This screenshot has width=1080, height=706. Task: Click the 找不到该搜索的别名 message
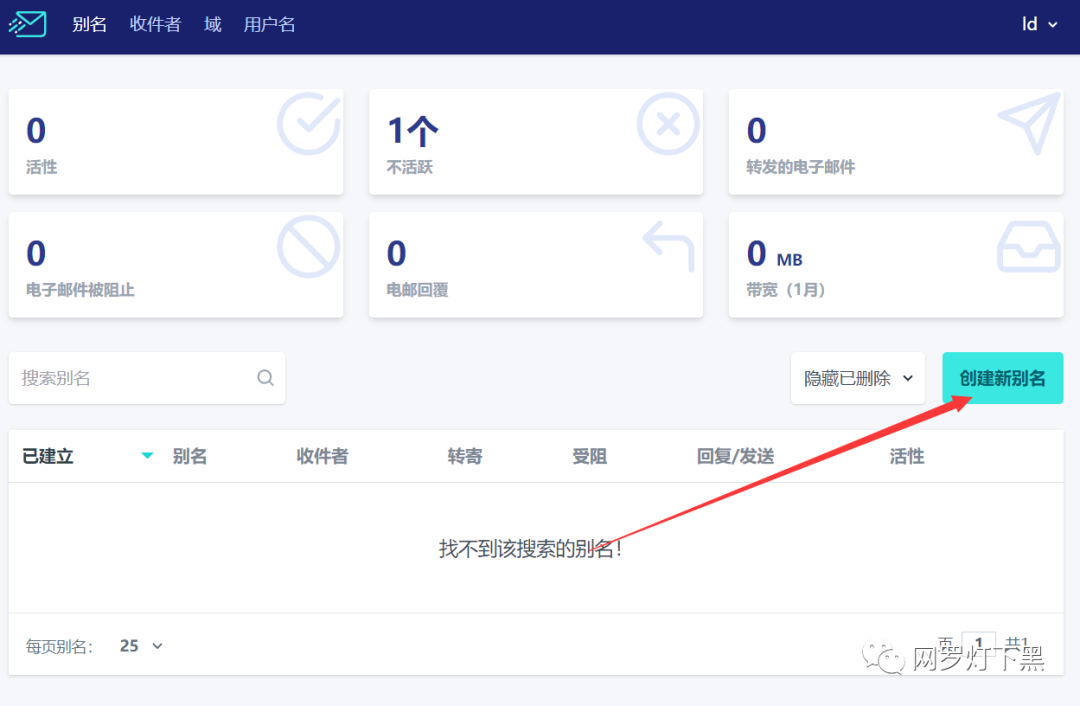pos(530,549)
